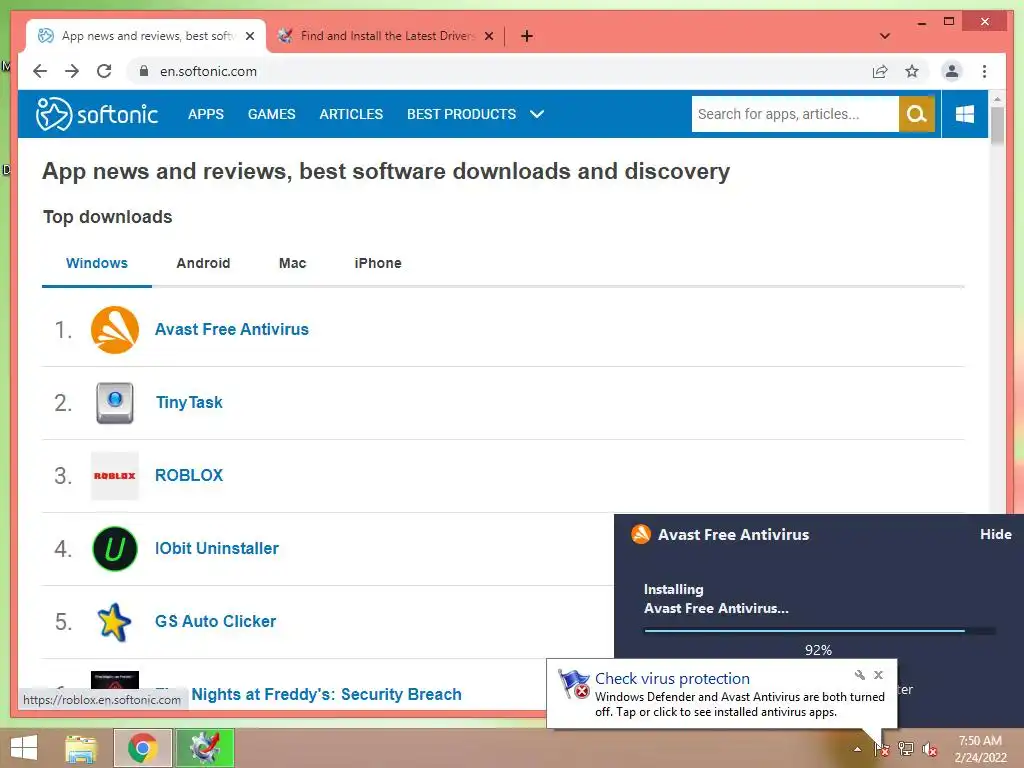1024x768 pixels.
Task: Click the wrench icon in virus protection notification
Action: [859, 675]
